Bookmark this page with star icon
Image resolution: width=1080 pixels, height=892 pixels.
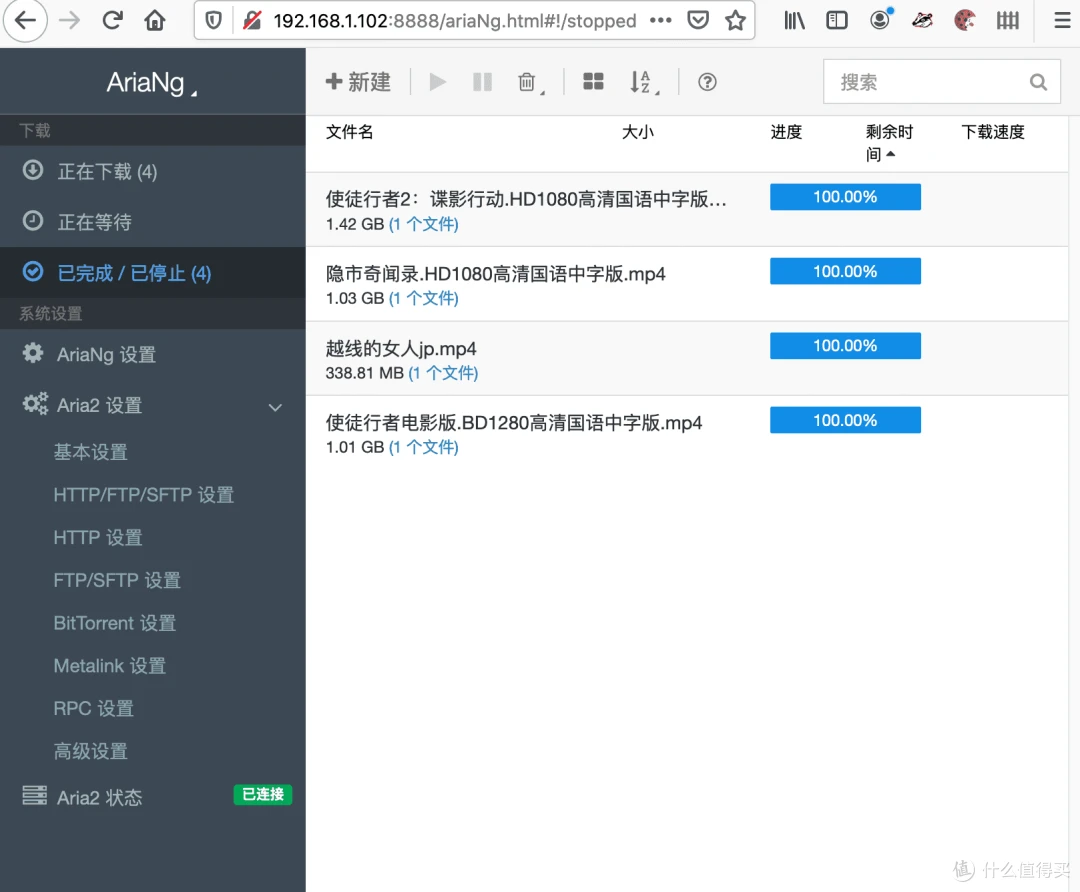tap(735, 21)
